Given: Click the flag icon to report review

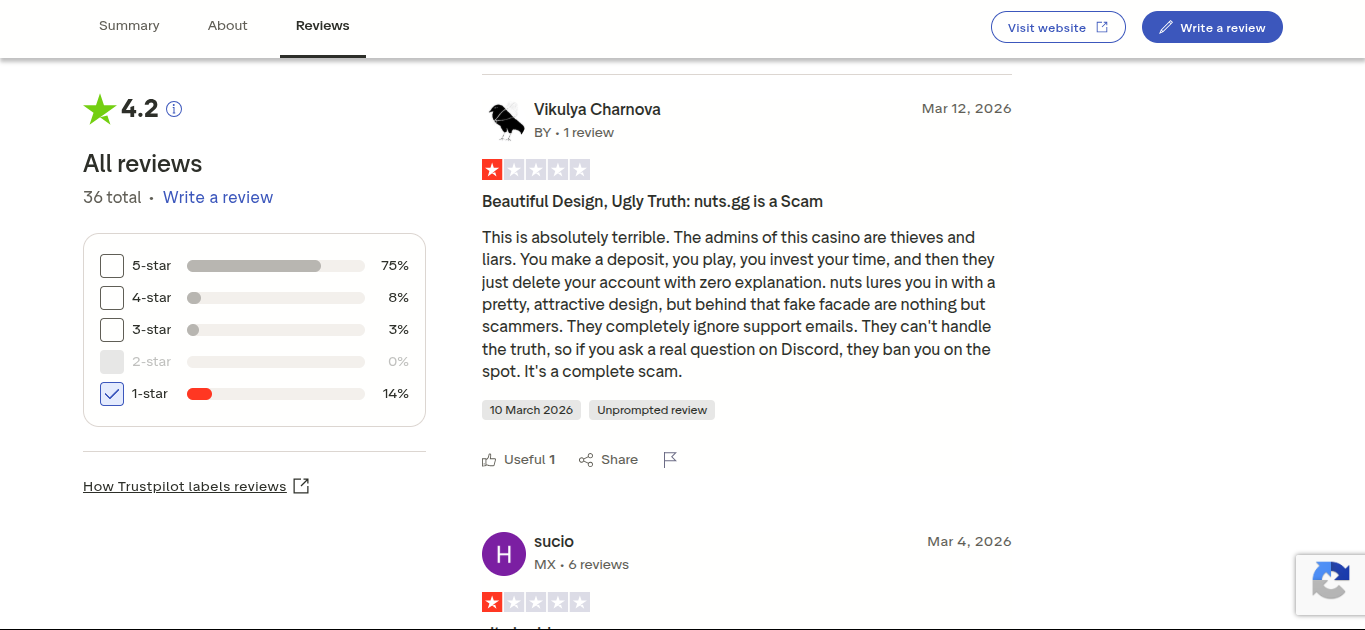Looking at the screenshot, I should (670, 460).
